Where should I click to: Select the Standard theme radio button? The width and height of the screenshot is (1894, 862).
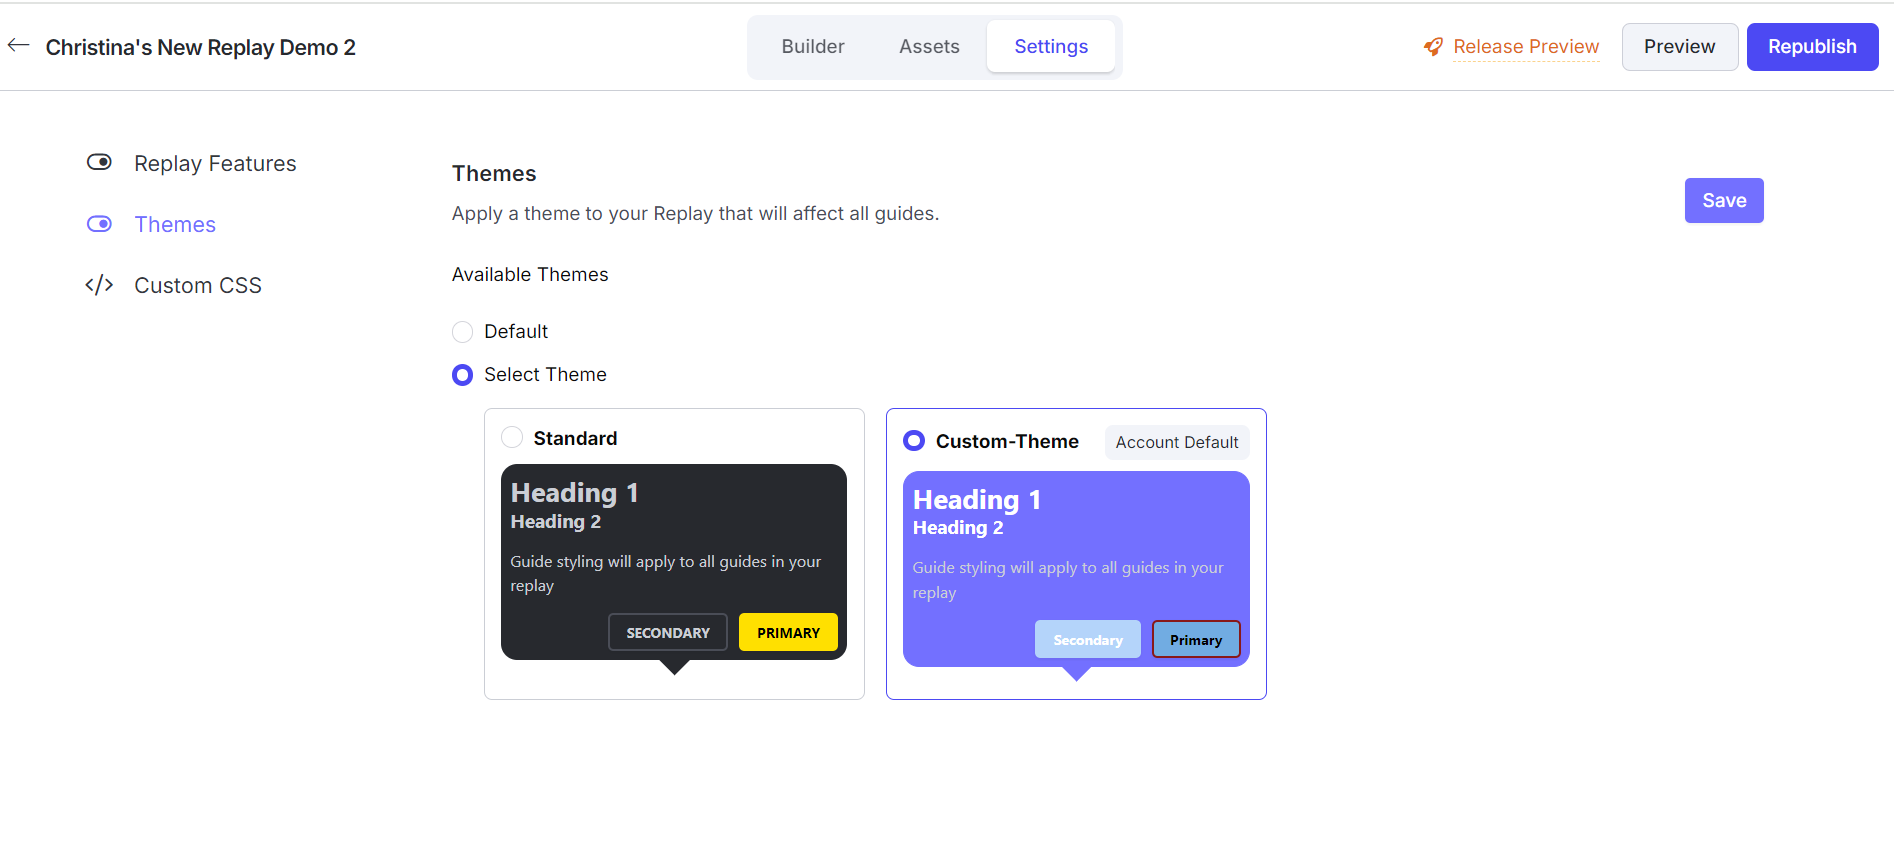512,437
